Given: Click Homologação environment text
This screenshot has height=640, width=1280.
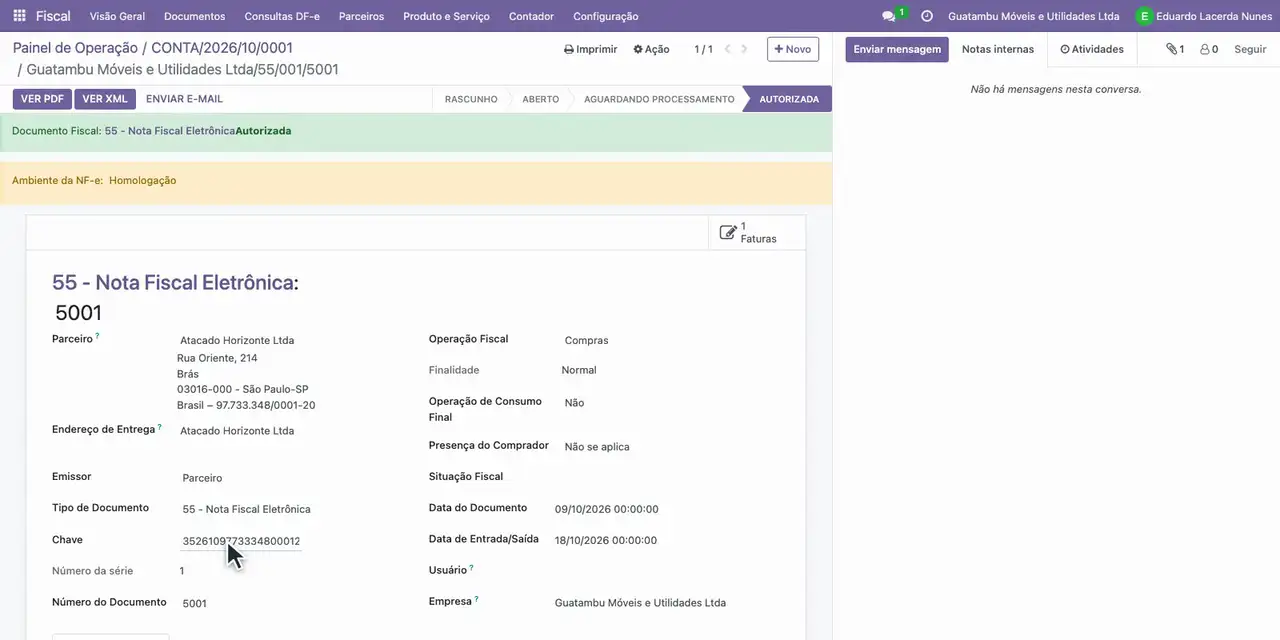Looking at the screenshot, I should (142, 180).
